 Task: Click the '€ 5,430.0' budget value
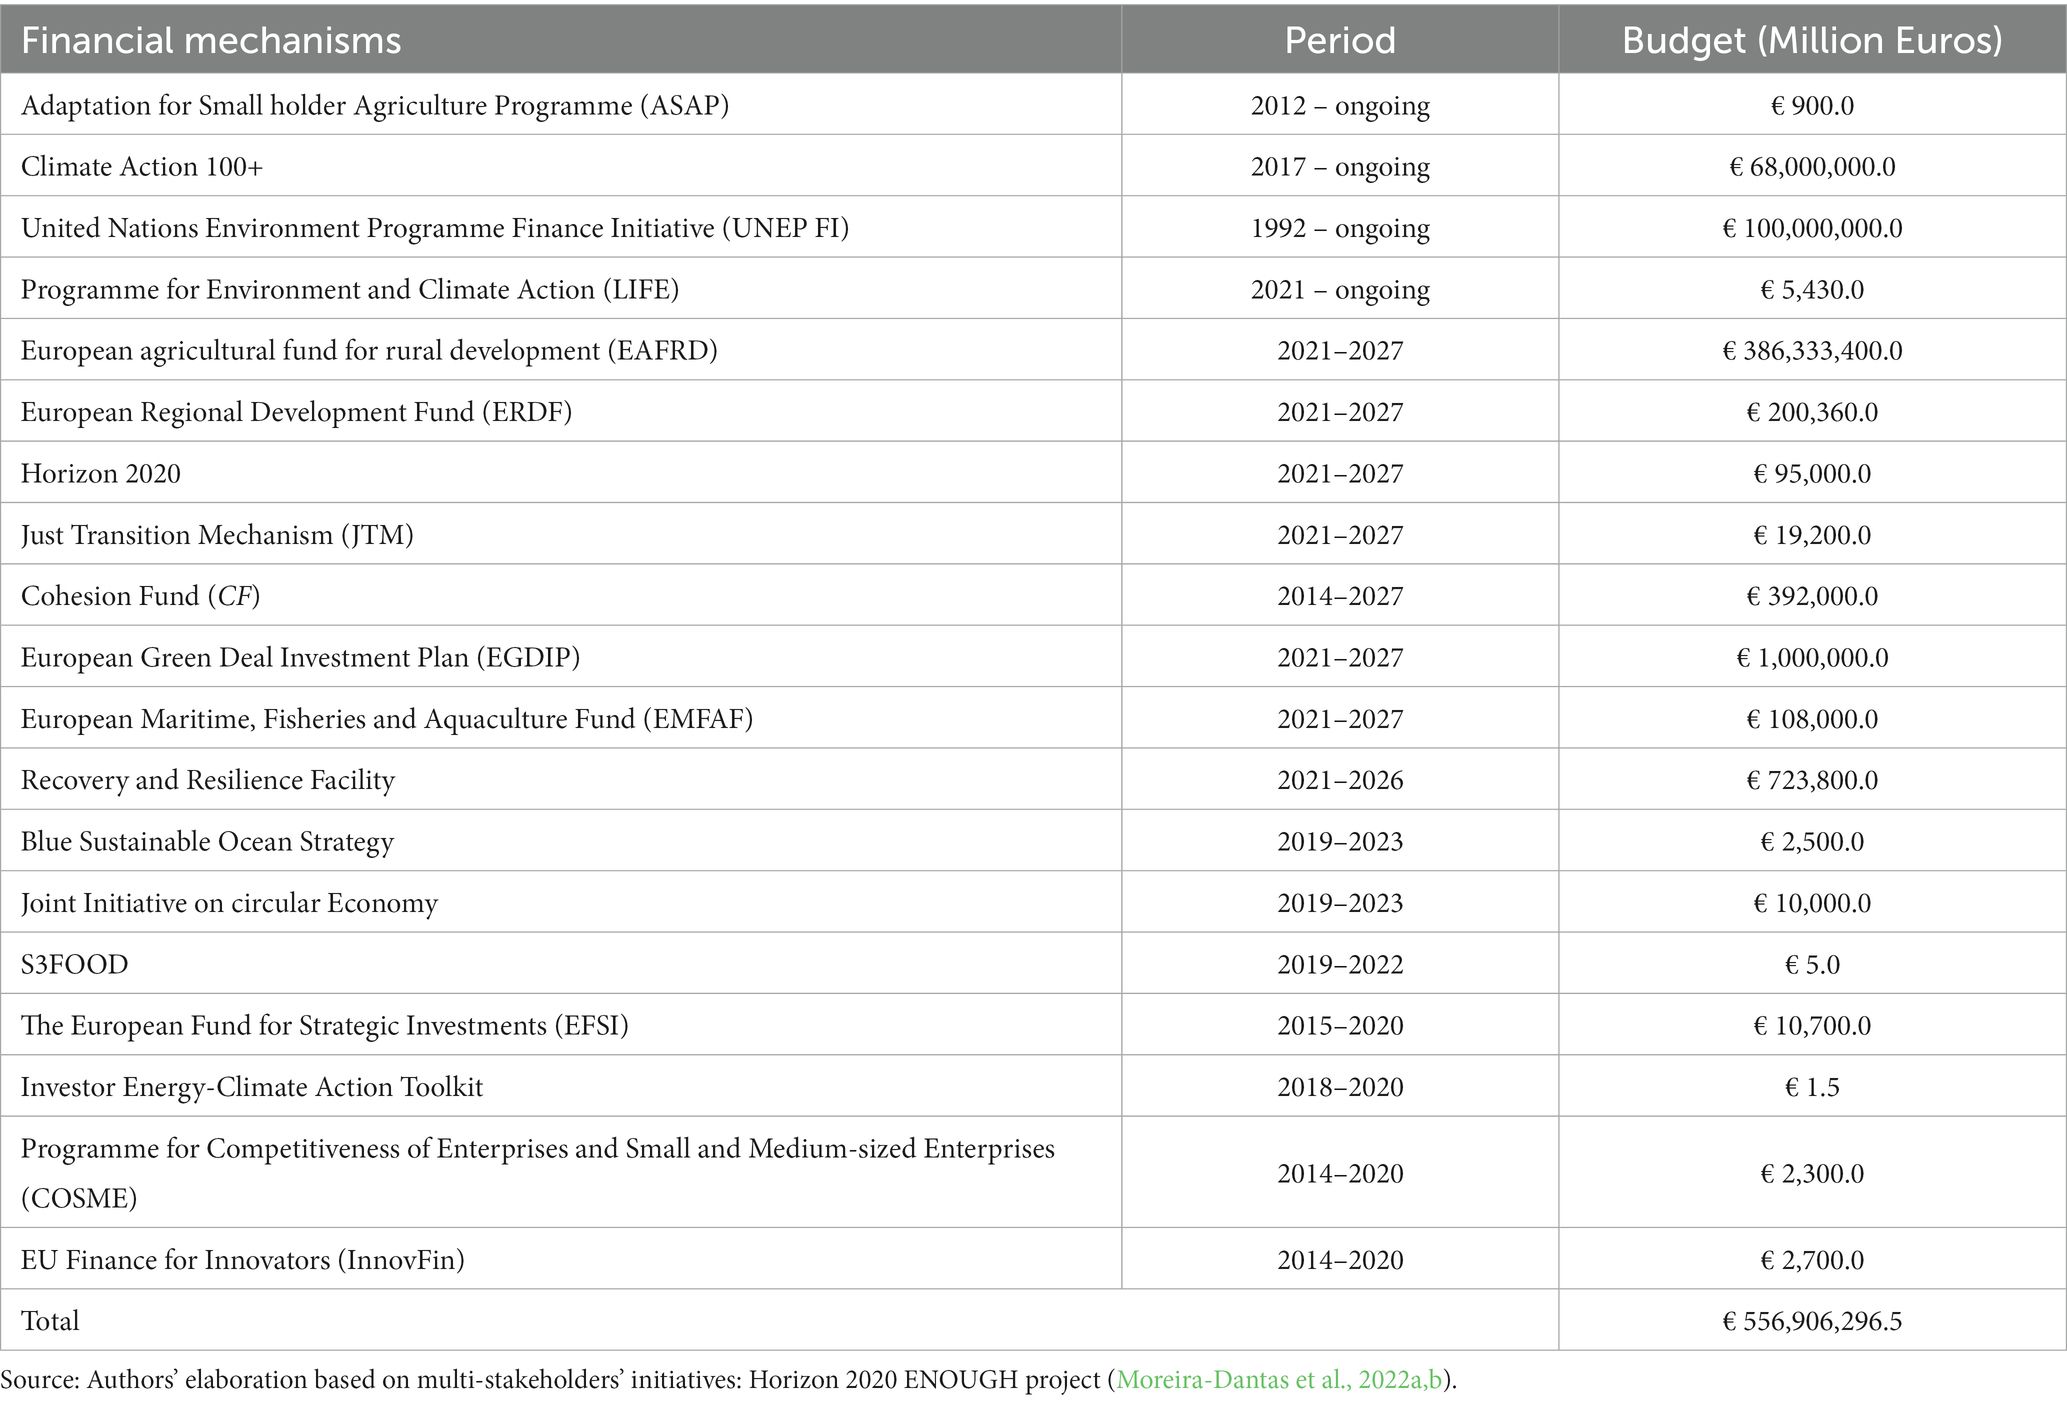[1812, 289]
